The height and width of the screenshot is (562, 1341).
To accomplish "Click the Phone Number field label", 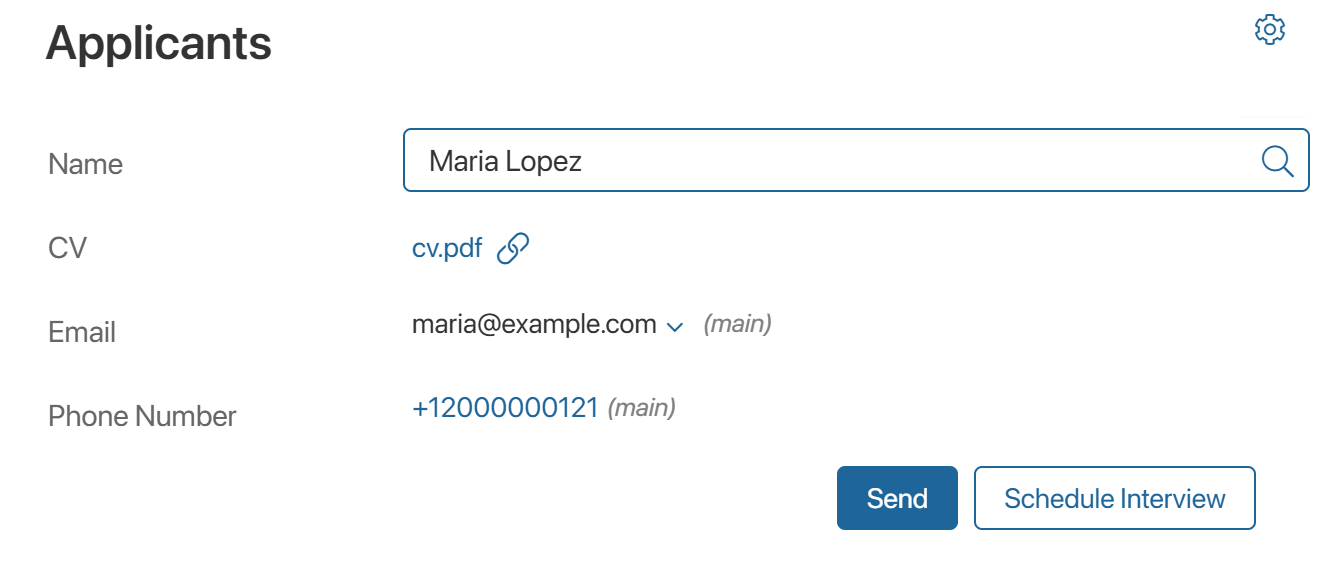I will (x=142, y=416).
